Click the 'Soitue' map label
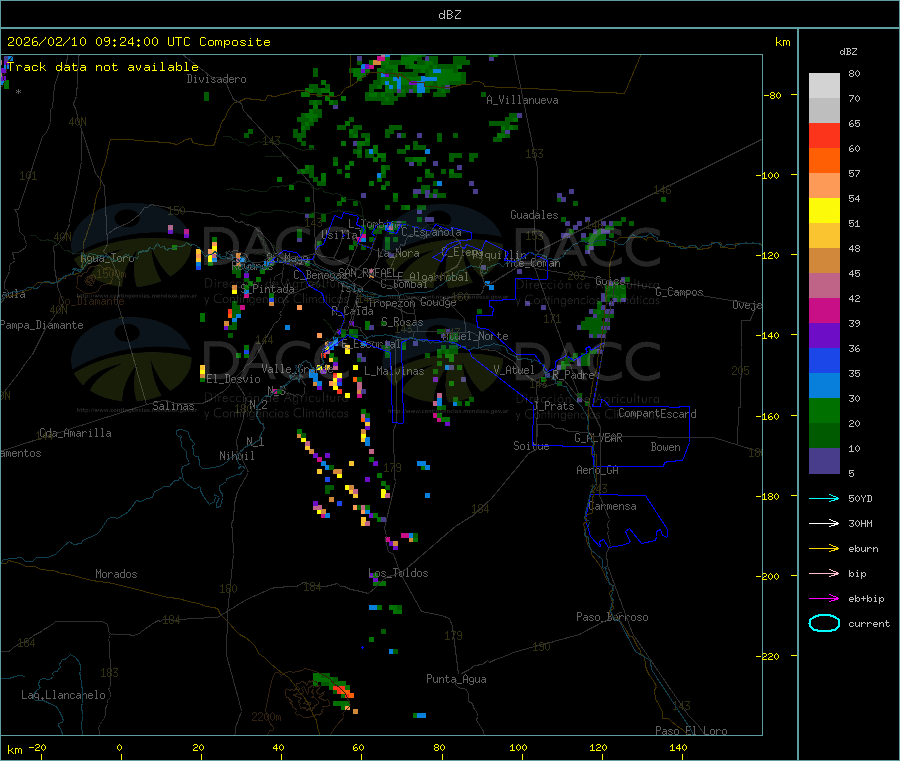The image size is (900, 761). [531, 446]
